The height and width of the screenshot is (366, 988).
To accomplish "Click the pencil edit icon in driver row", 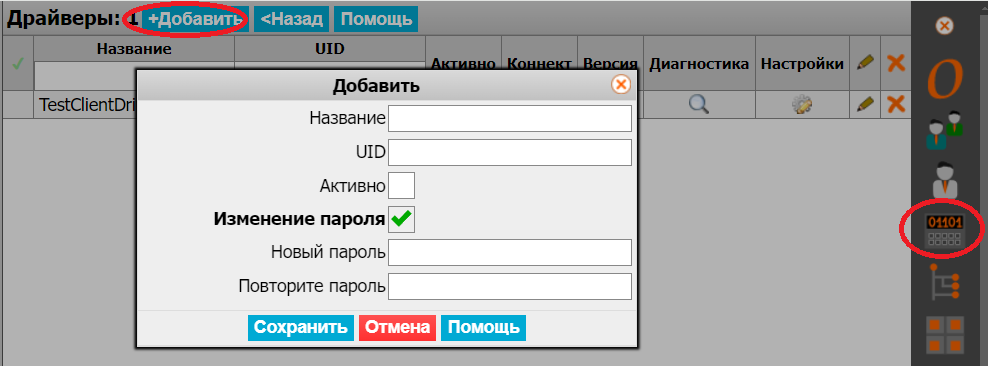I will (865, 104).
